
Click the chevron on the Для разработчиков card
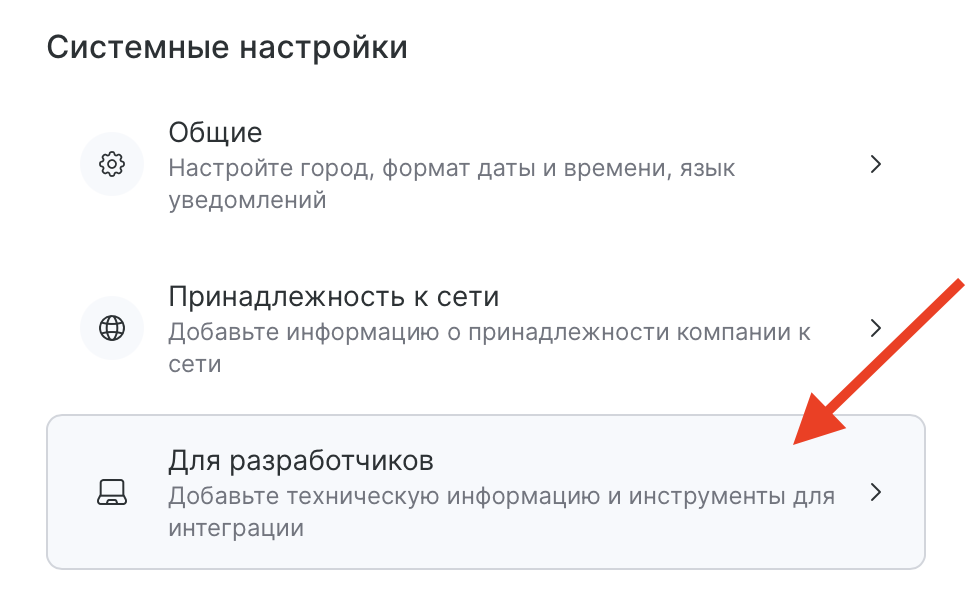pos(875,492)
